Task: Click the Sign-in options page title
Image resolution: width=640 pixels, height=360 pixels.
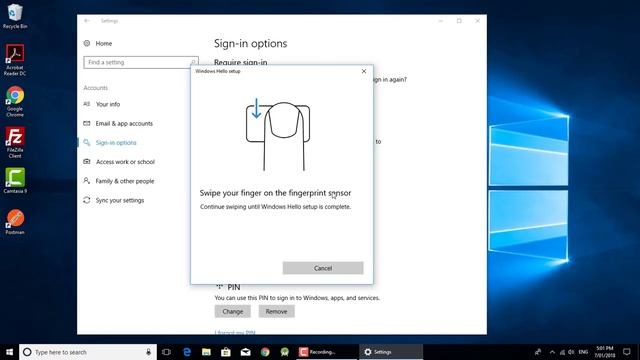Action: 250,43
